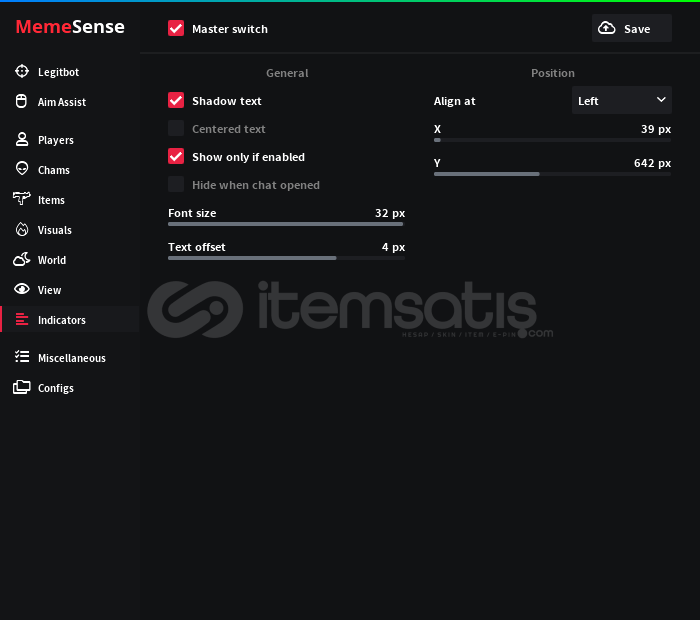
Task: Enable Centered text checkbox
Action: [176, 129]
